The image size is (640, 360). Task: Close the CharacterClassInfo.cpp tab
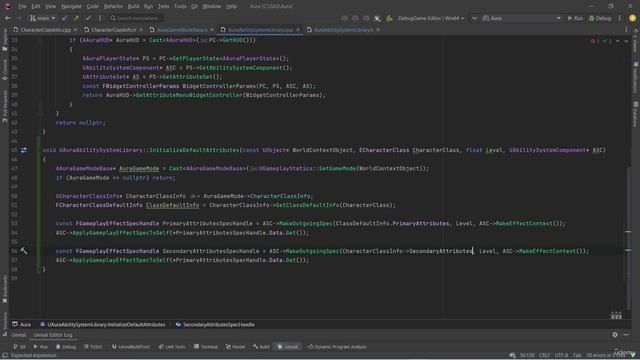click(x=76, y=30)
